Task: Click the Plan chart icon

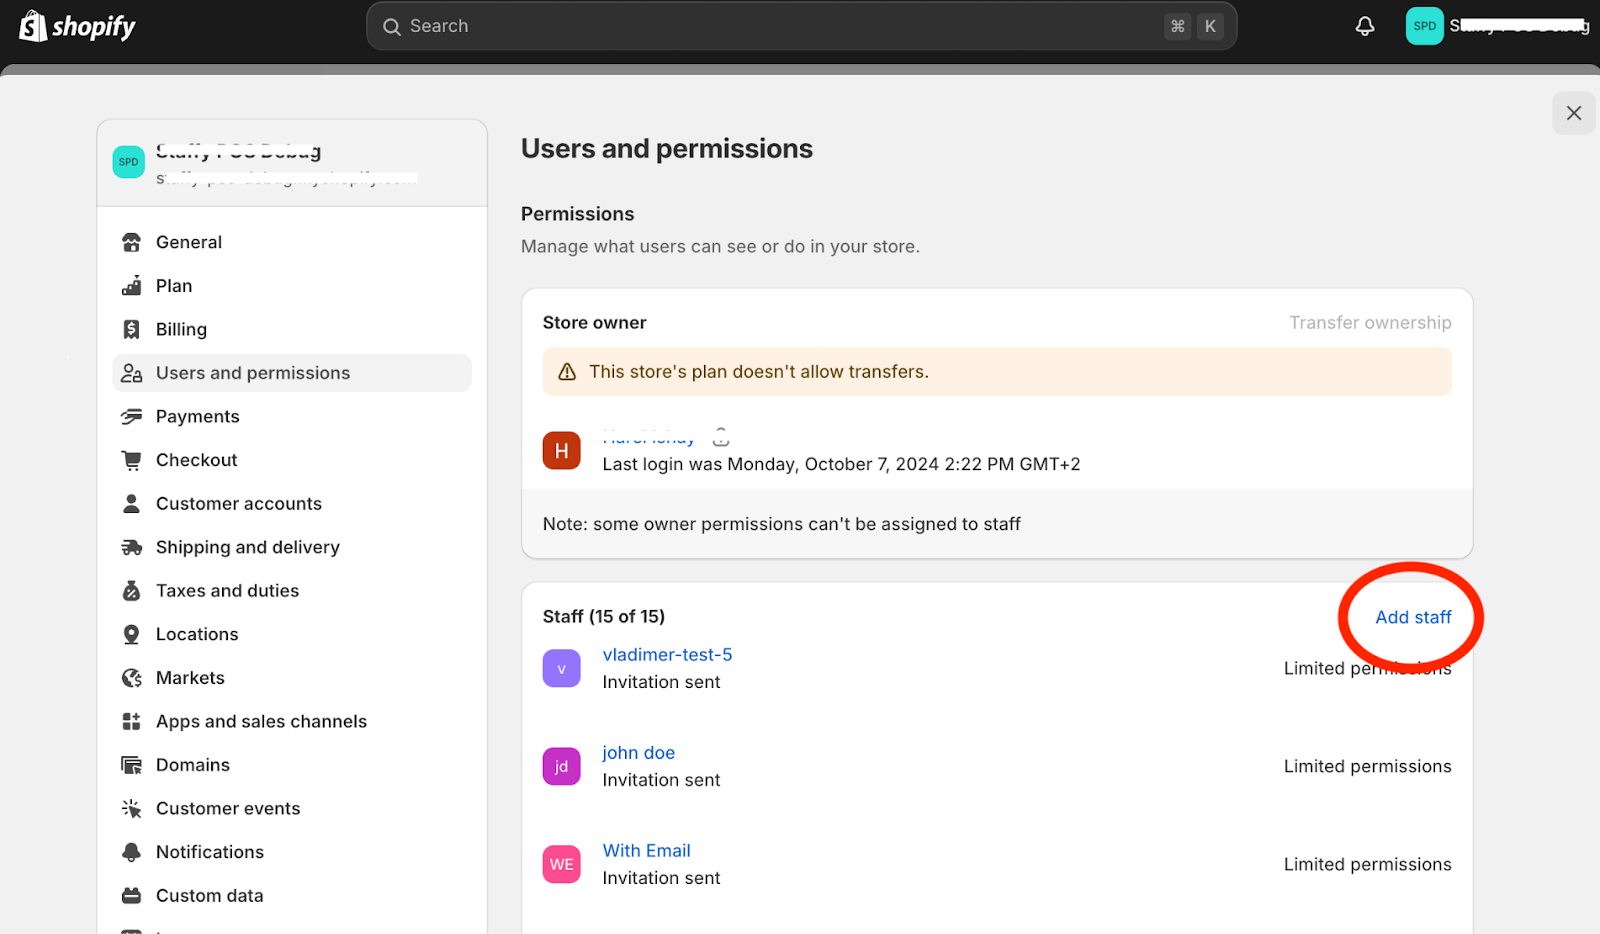Action: 131,286
